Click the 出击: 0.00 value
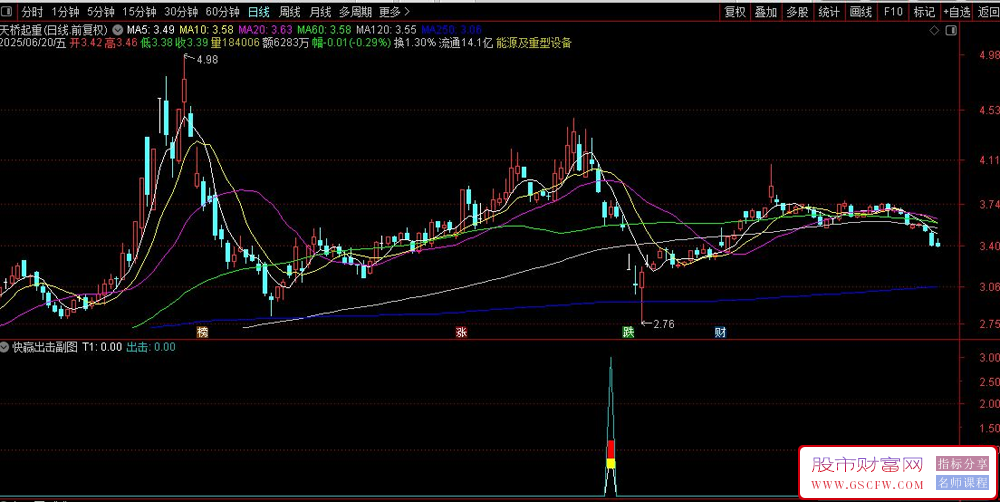Screen dimensions: 1000x502 [151, 347]
